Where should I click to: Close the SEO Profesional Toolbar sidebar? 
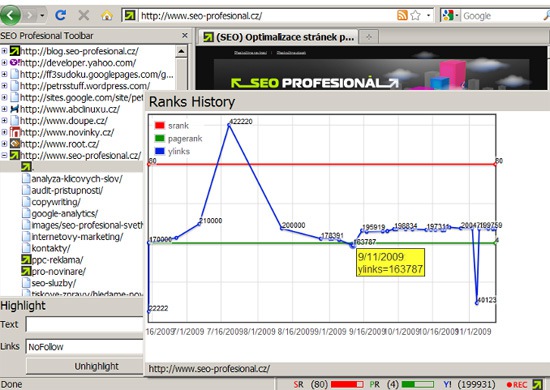pos(185,35)
